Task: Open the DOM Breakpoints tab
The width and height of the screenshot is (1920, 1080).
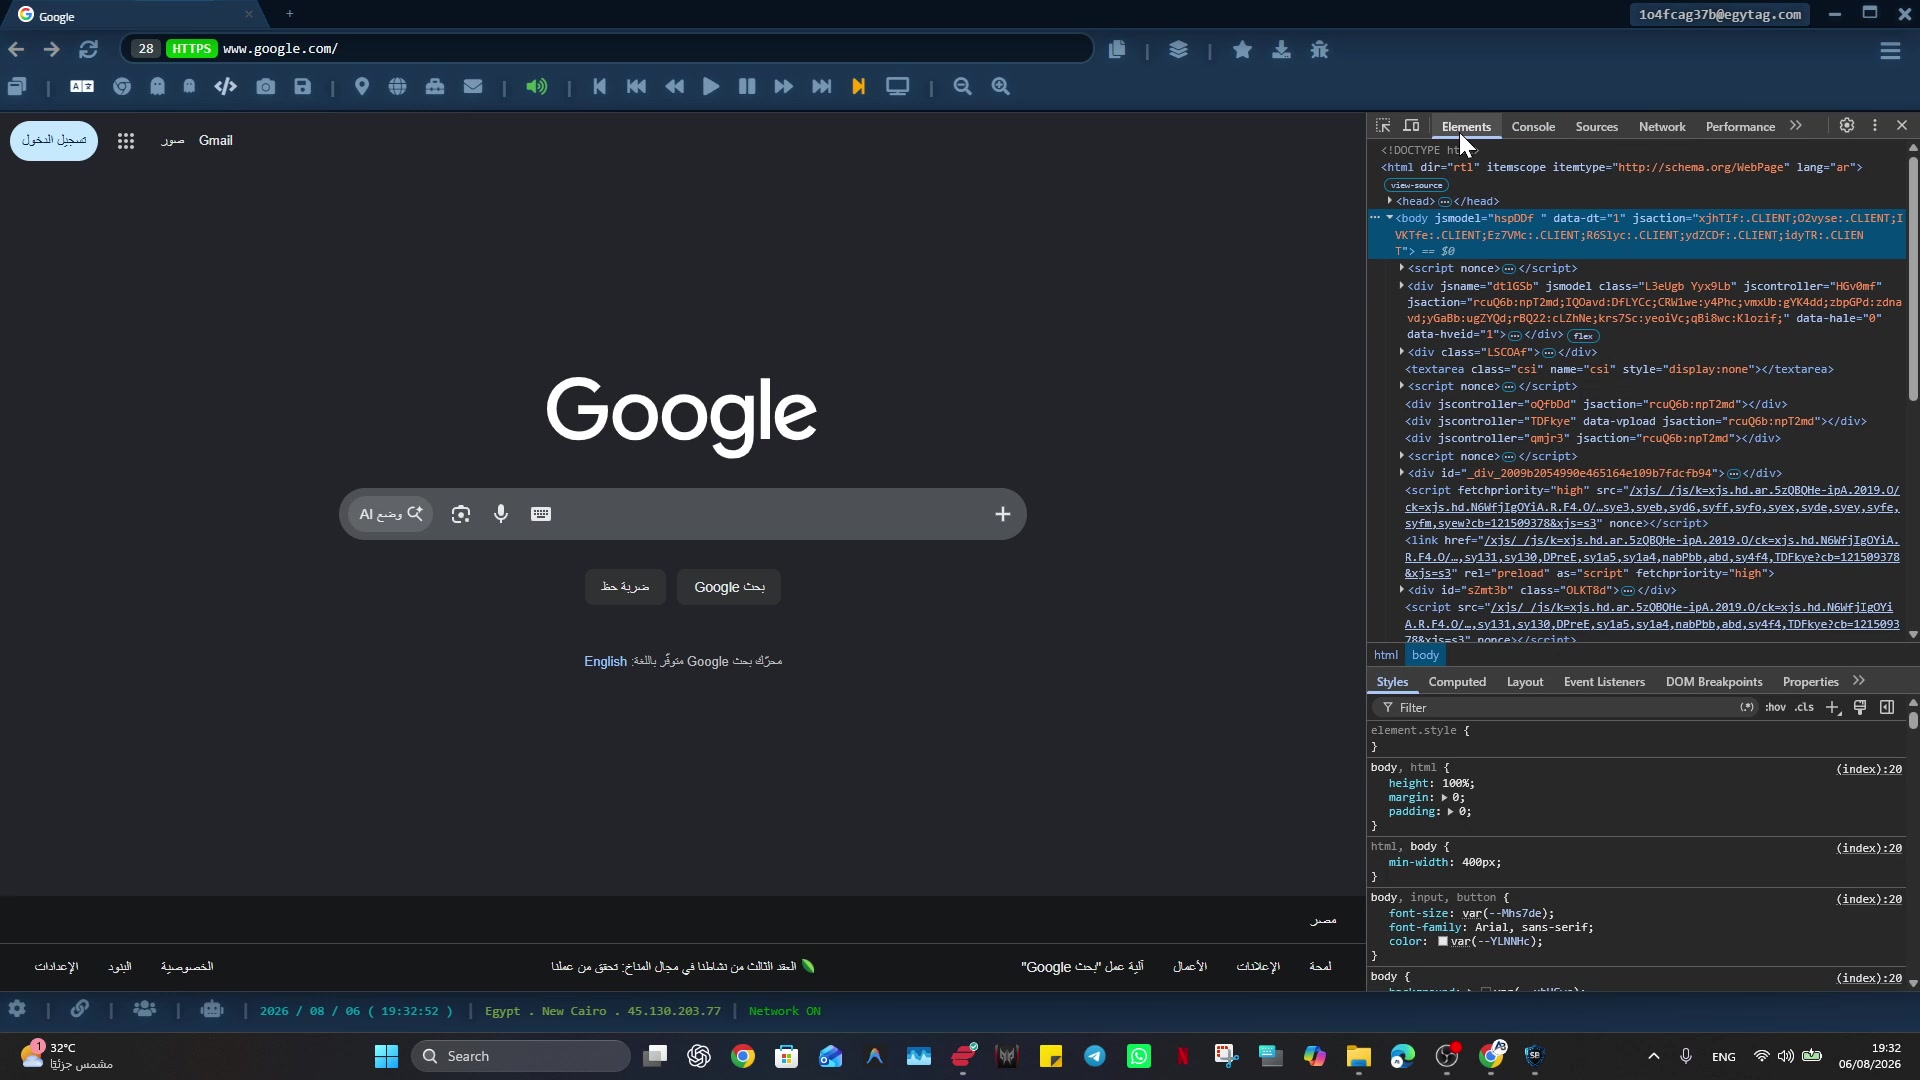Action: point(1714,682)
